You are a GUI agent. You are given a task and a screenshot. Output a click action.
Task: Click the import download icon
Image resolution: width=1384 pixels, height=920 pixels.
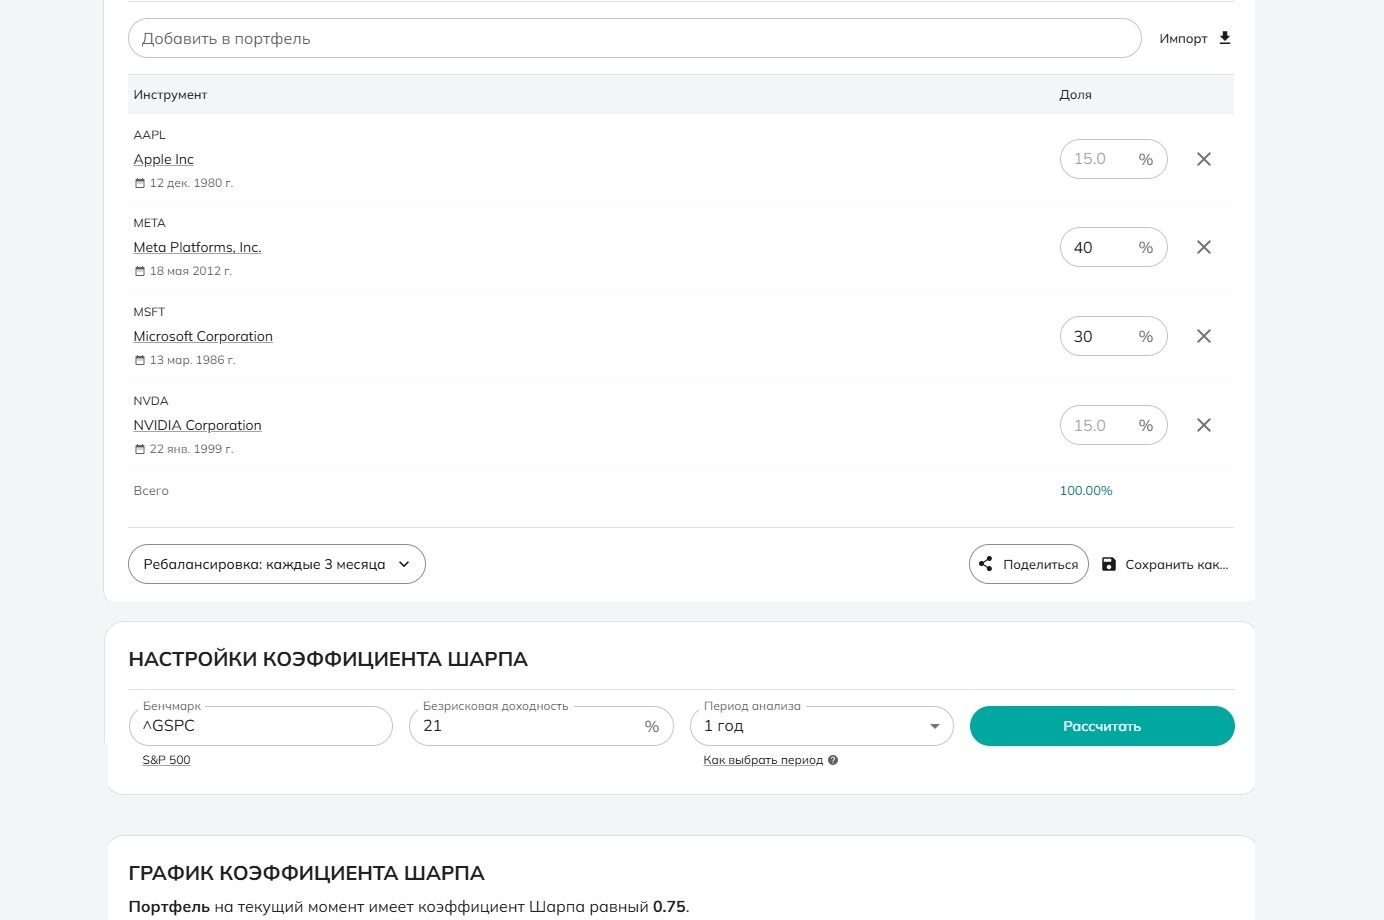point(1225,38)
